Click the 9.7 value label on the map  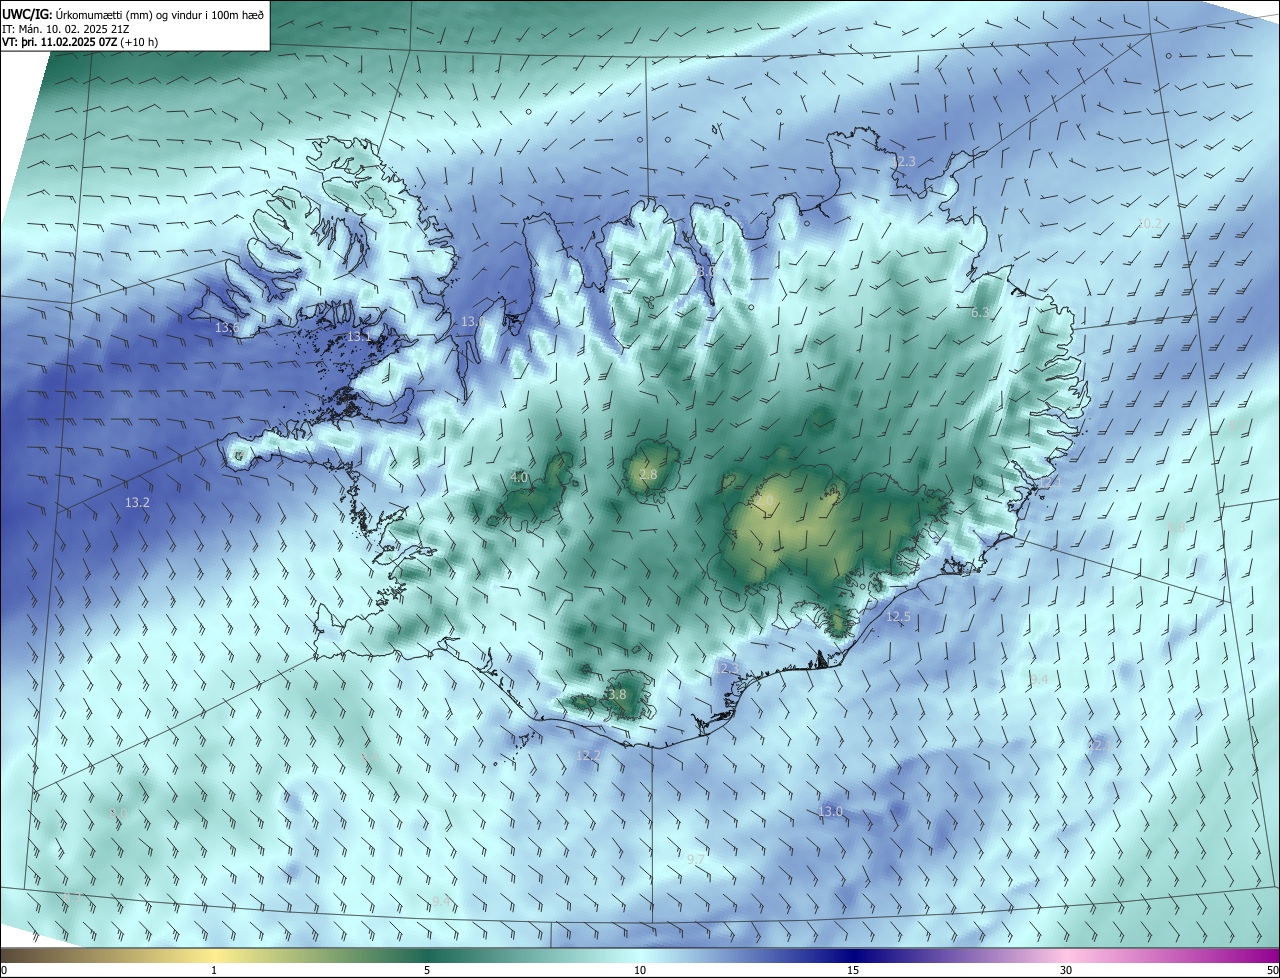(x=695, y=859)
